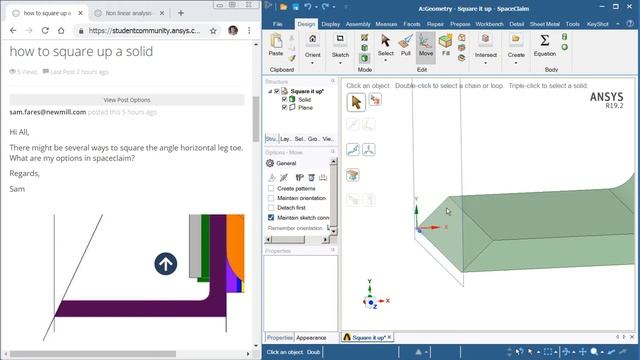Toggle visibility checkbox of Plane
Screen dimensions: 640x360
click(x=284, y=108)
